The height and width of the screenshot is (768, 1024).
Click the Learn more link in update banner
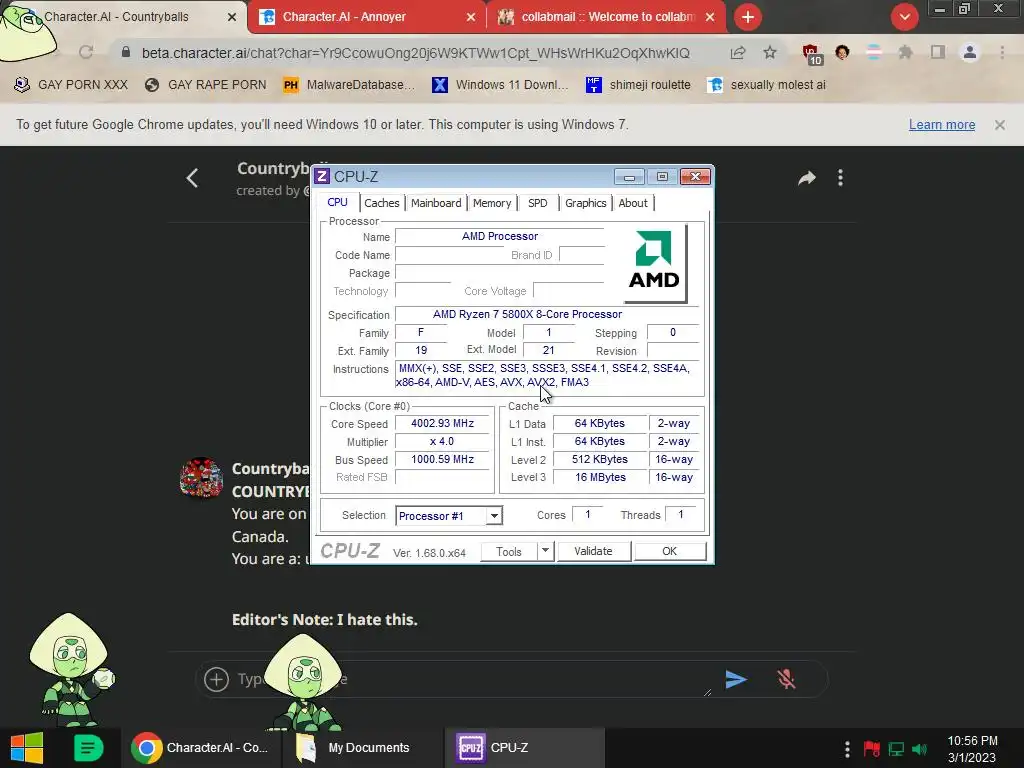pos(942,125)
